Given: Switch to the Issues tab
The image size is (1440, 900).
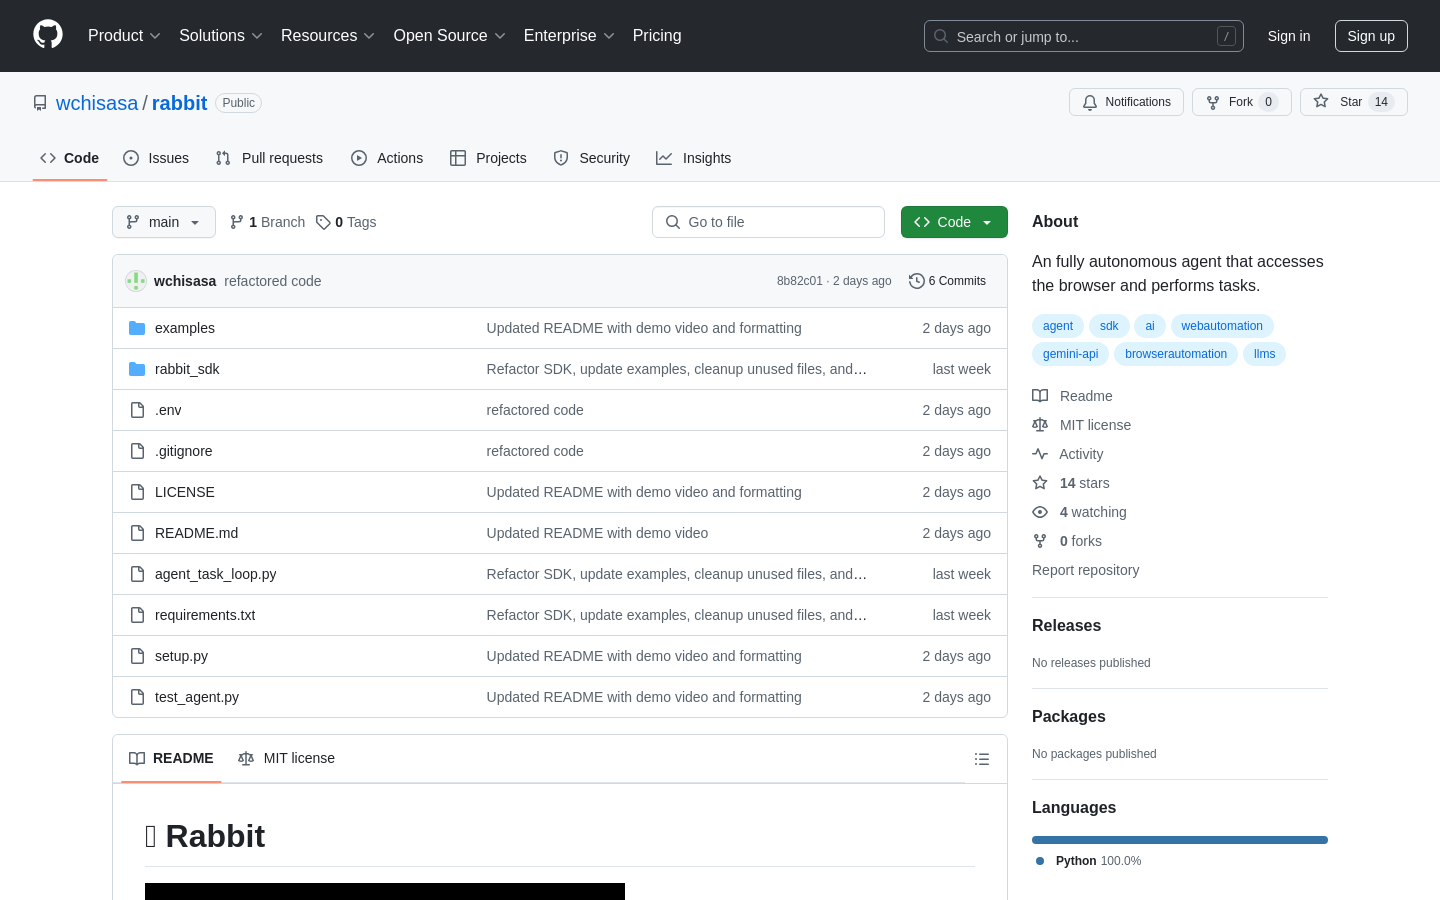Looking at the screenshot, I should point(156,158).
